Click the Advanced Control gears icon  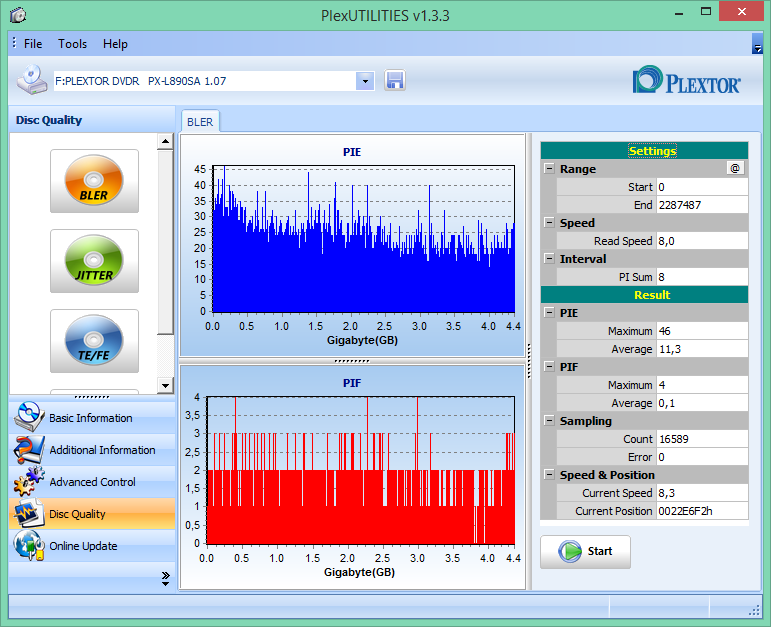pyautogui.click(x=29, y=481)
